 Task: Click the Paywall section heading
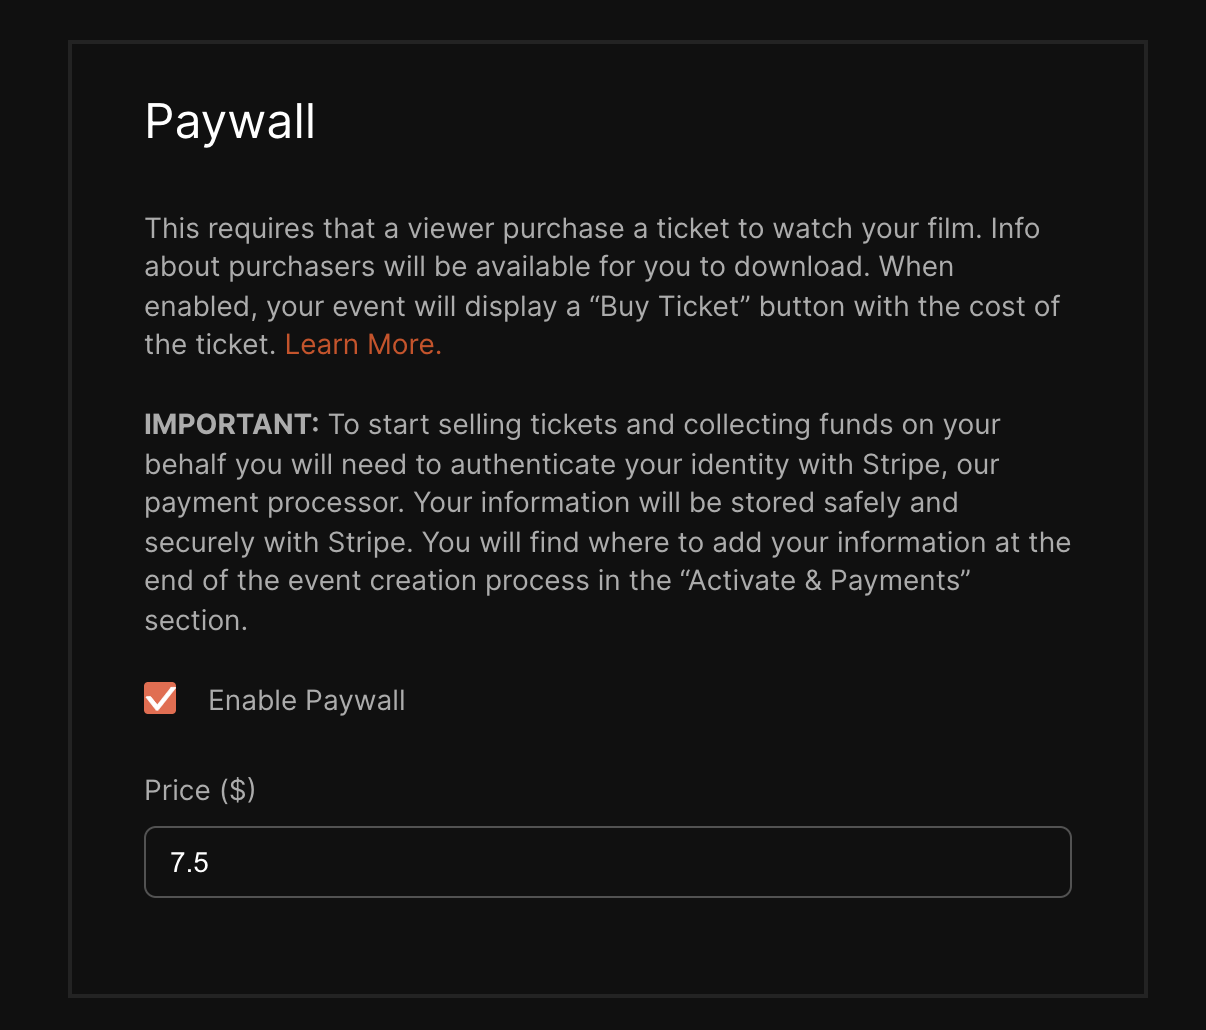[230, 122]
